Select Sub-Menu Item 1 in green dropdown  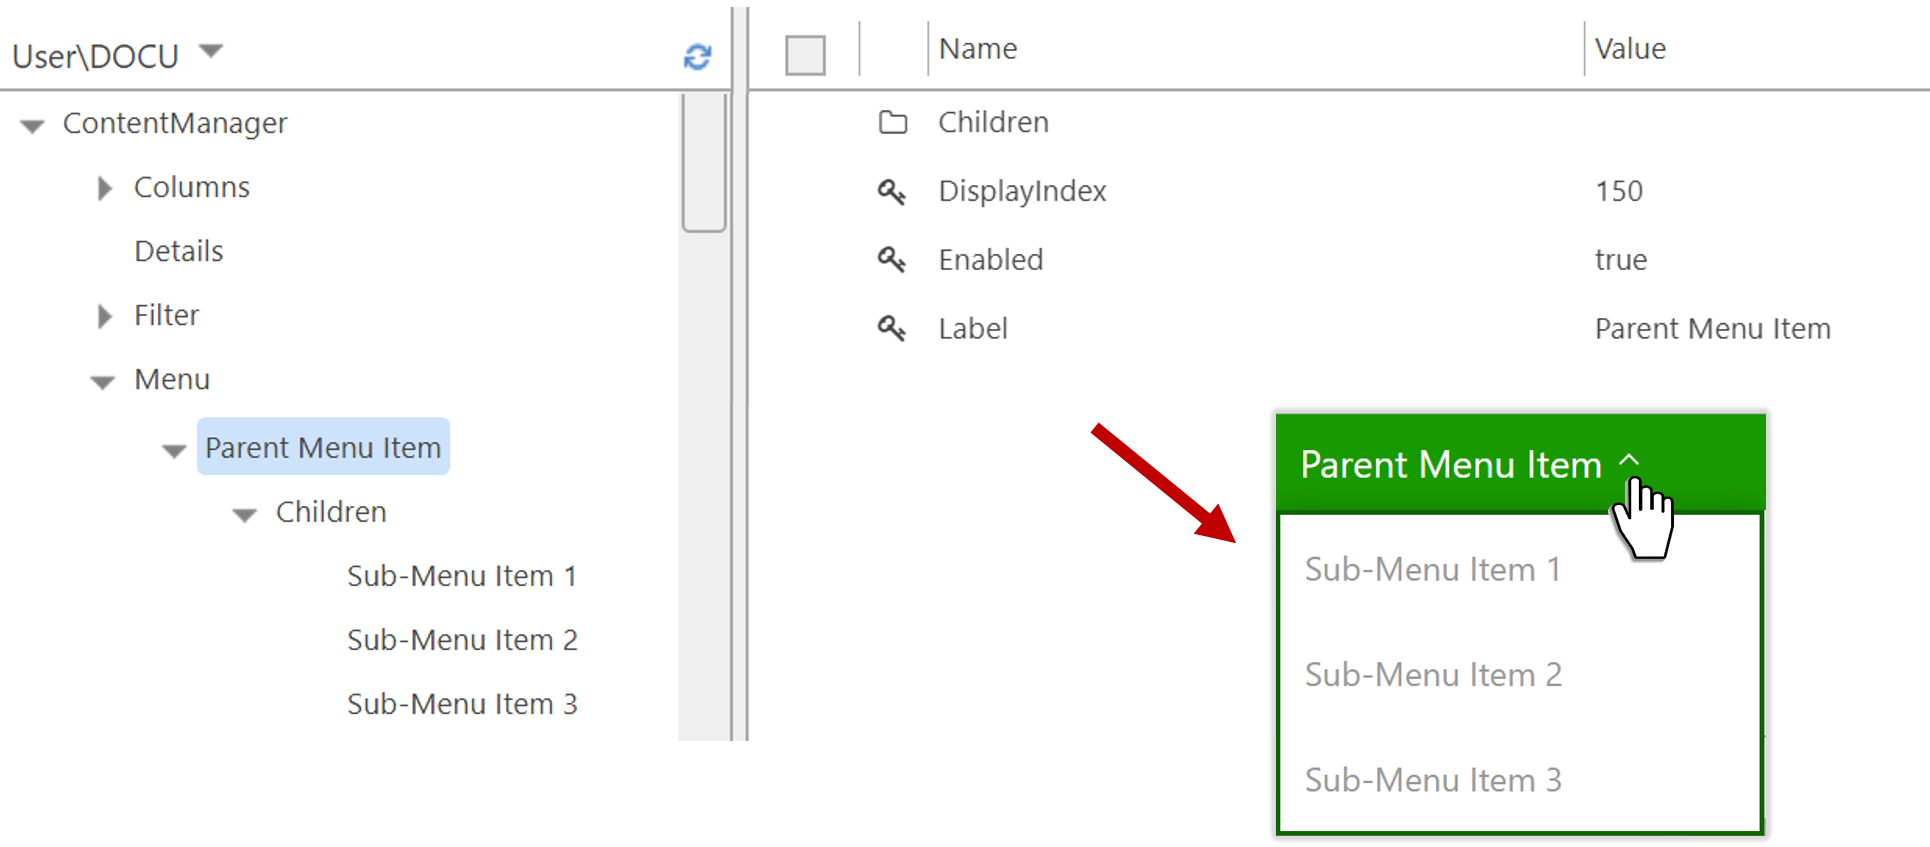point(1432,570)
